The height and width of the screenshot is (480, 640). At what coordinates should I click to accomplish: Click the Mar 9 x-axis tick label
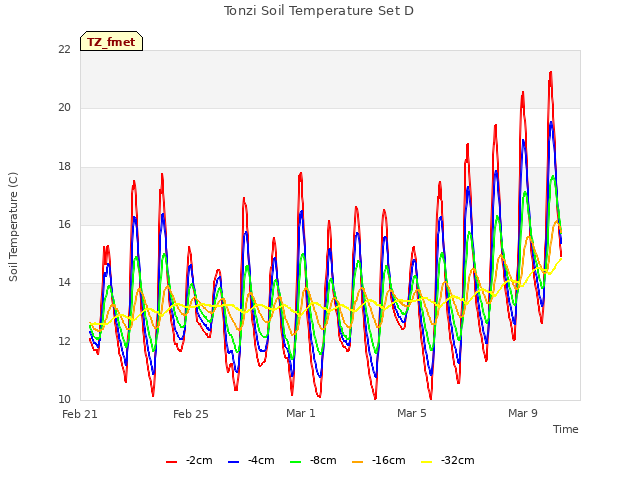pos(523,413)
